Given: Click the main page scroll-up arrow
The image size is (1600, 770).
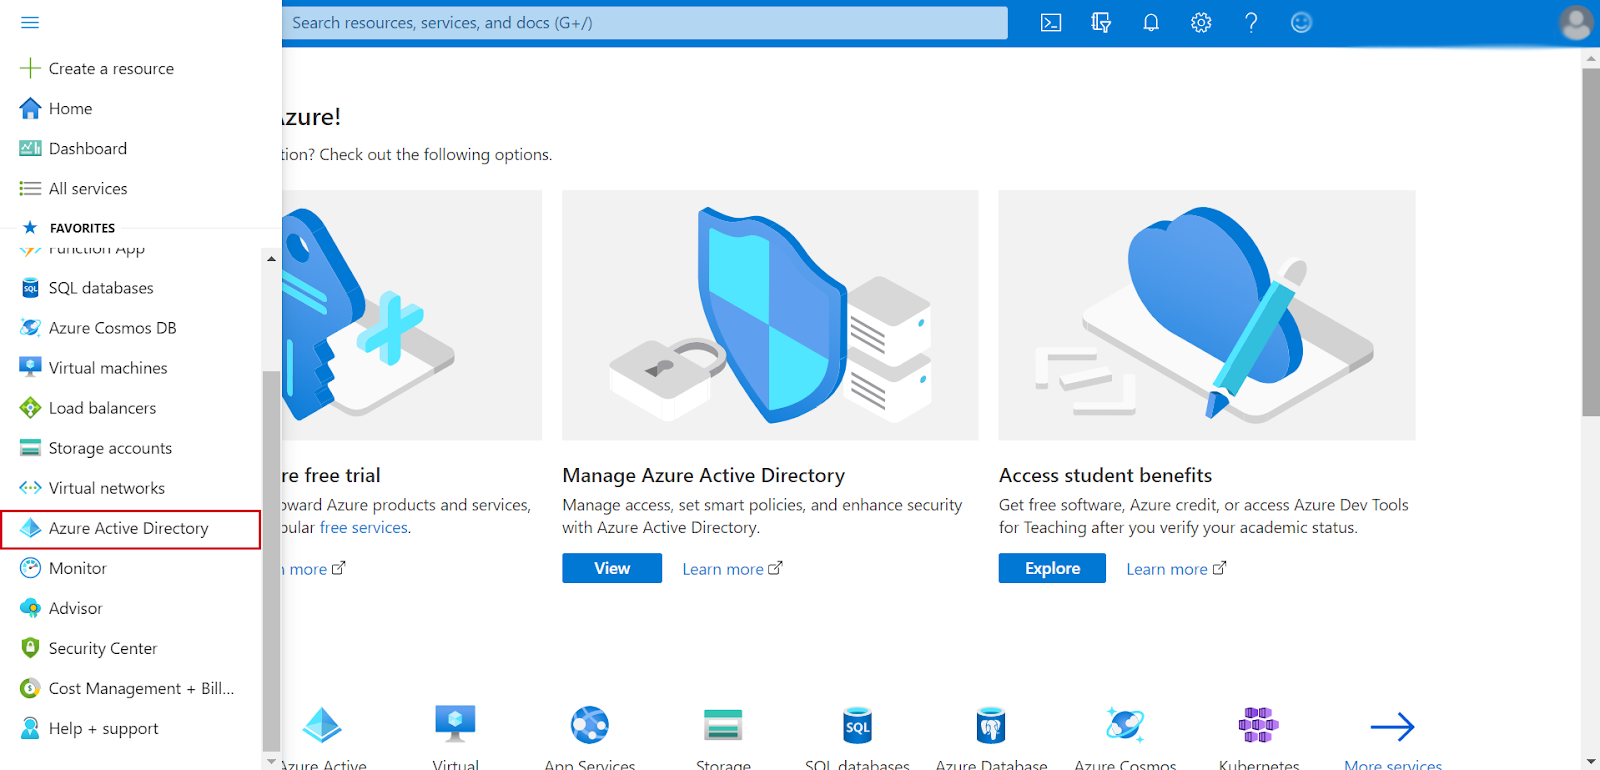Looking at the screenshot, I should (x=1591, y=59).
